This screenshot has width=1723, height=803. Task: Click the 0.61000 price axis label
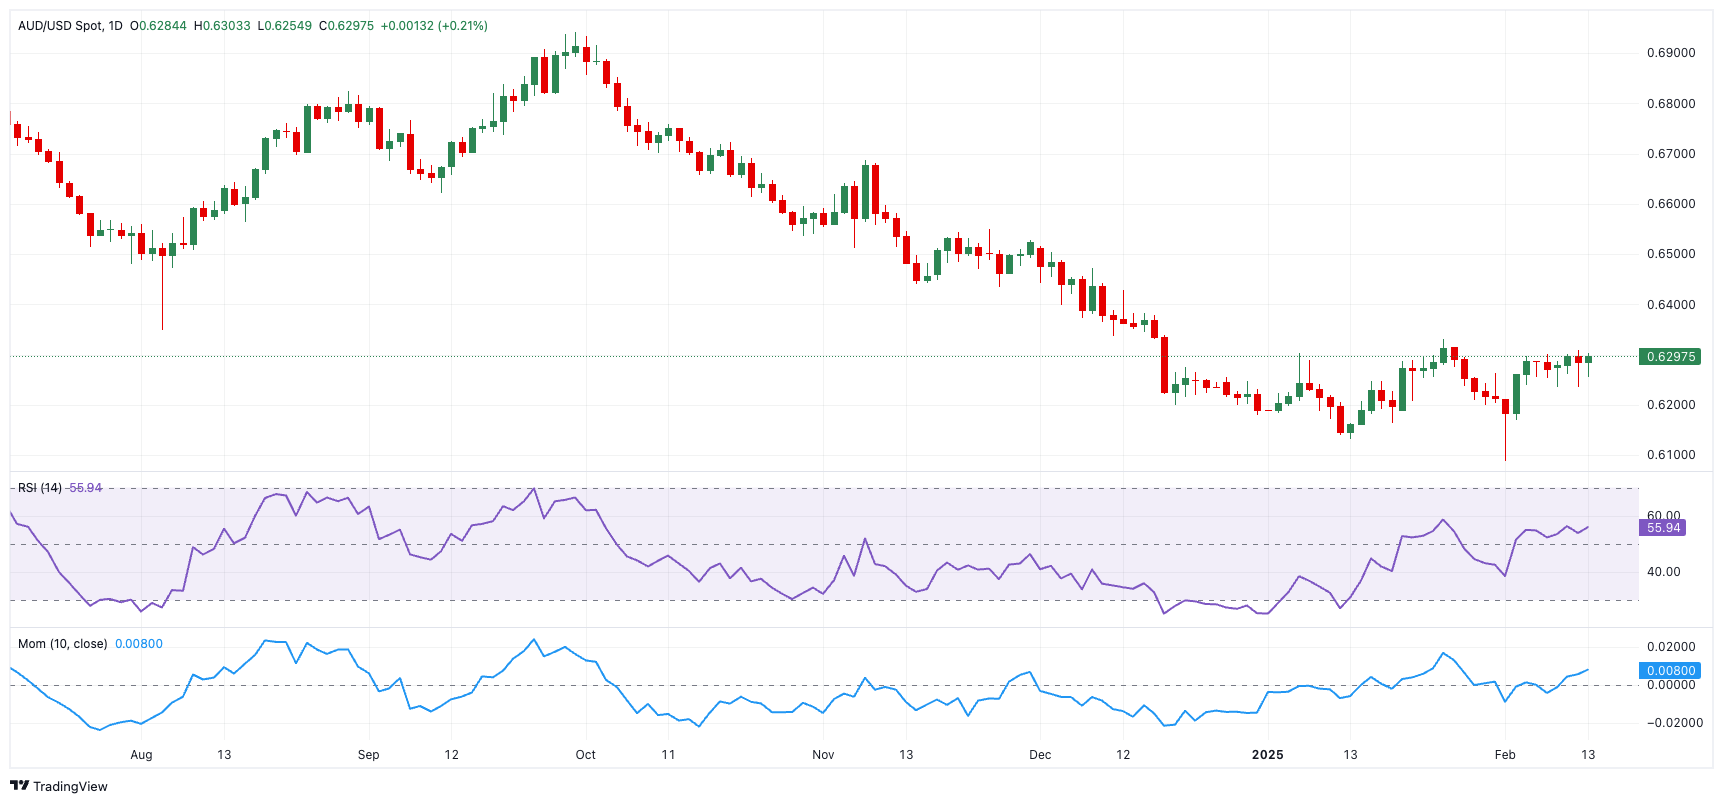point(1670,455)
